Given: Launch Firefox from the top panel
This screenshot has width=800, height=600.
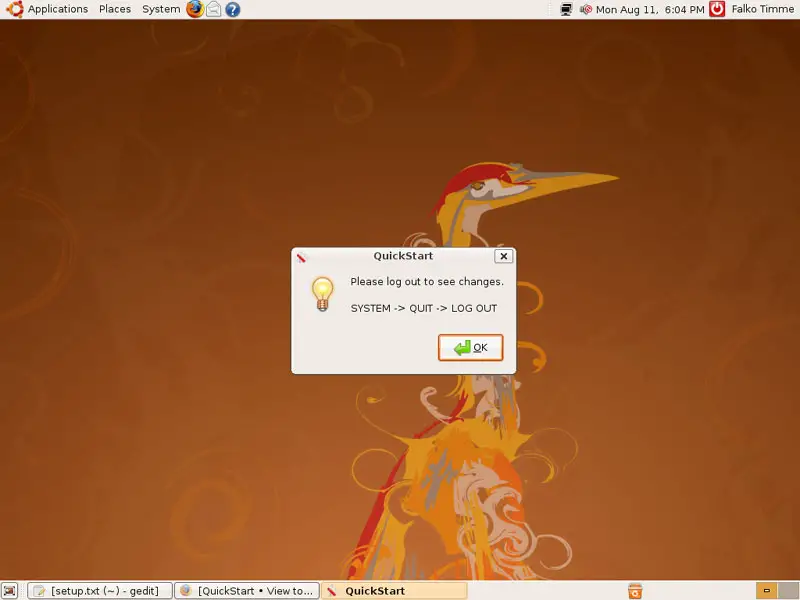Looking at the screenshot, I should tap(194, 9).
